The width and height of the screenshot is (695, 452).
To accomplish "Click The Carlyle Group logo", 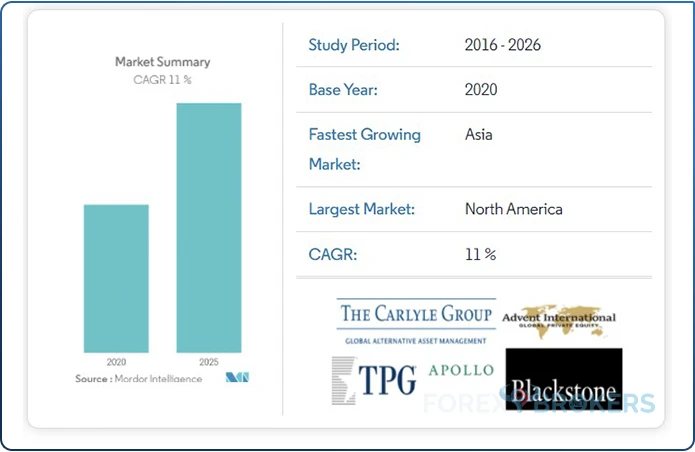I will [x=416, y=322].
